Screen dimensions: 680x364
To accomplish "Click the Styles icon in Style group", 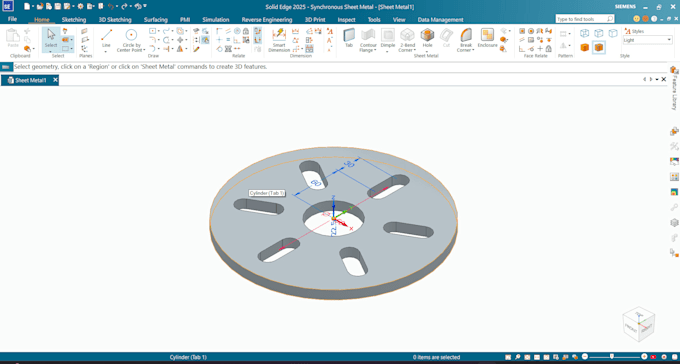I will tap(627, 31).
